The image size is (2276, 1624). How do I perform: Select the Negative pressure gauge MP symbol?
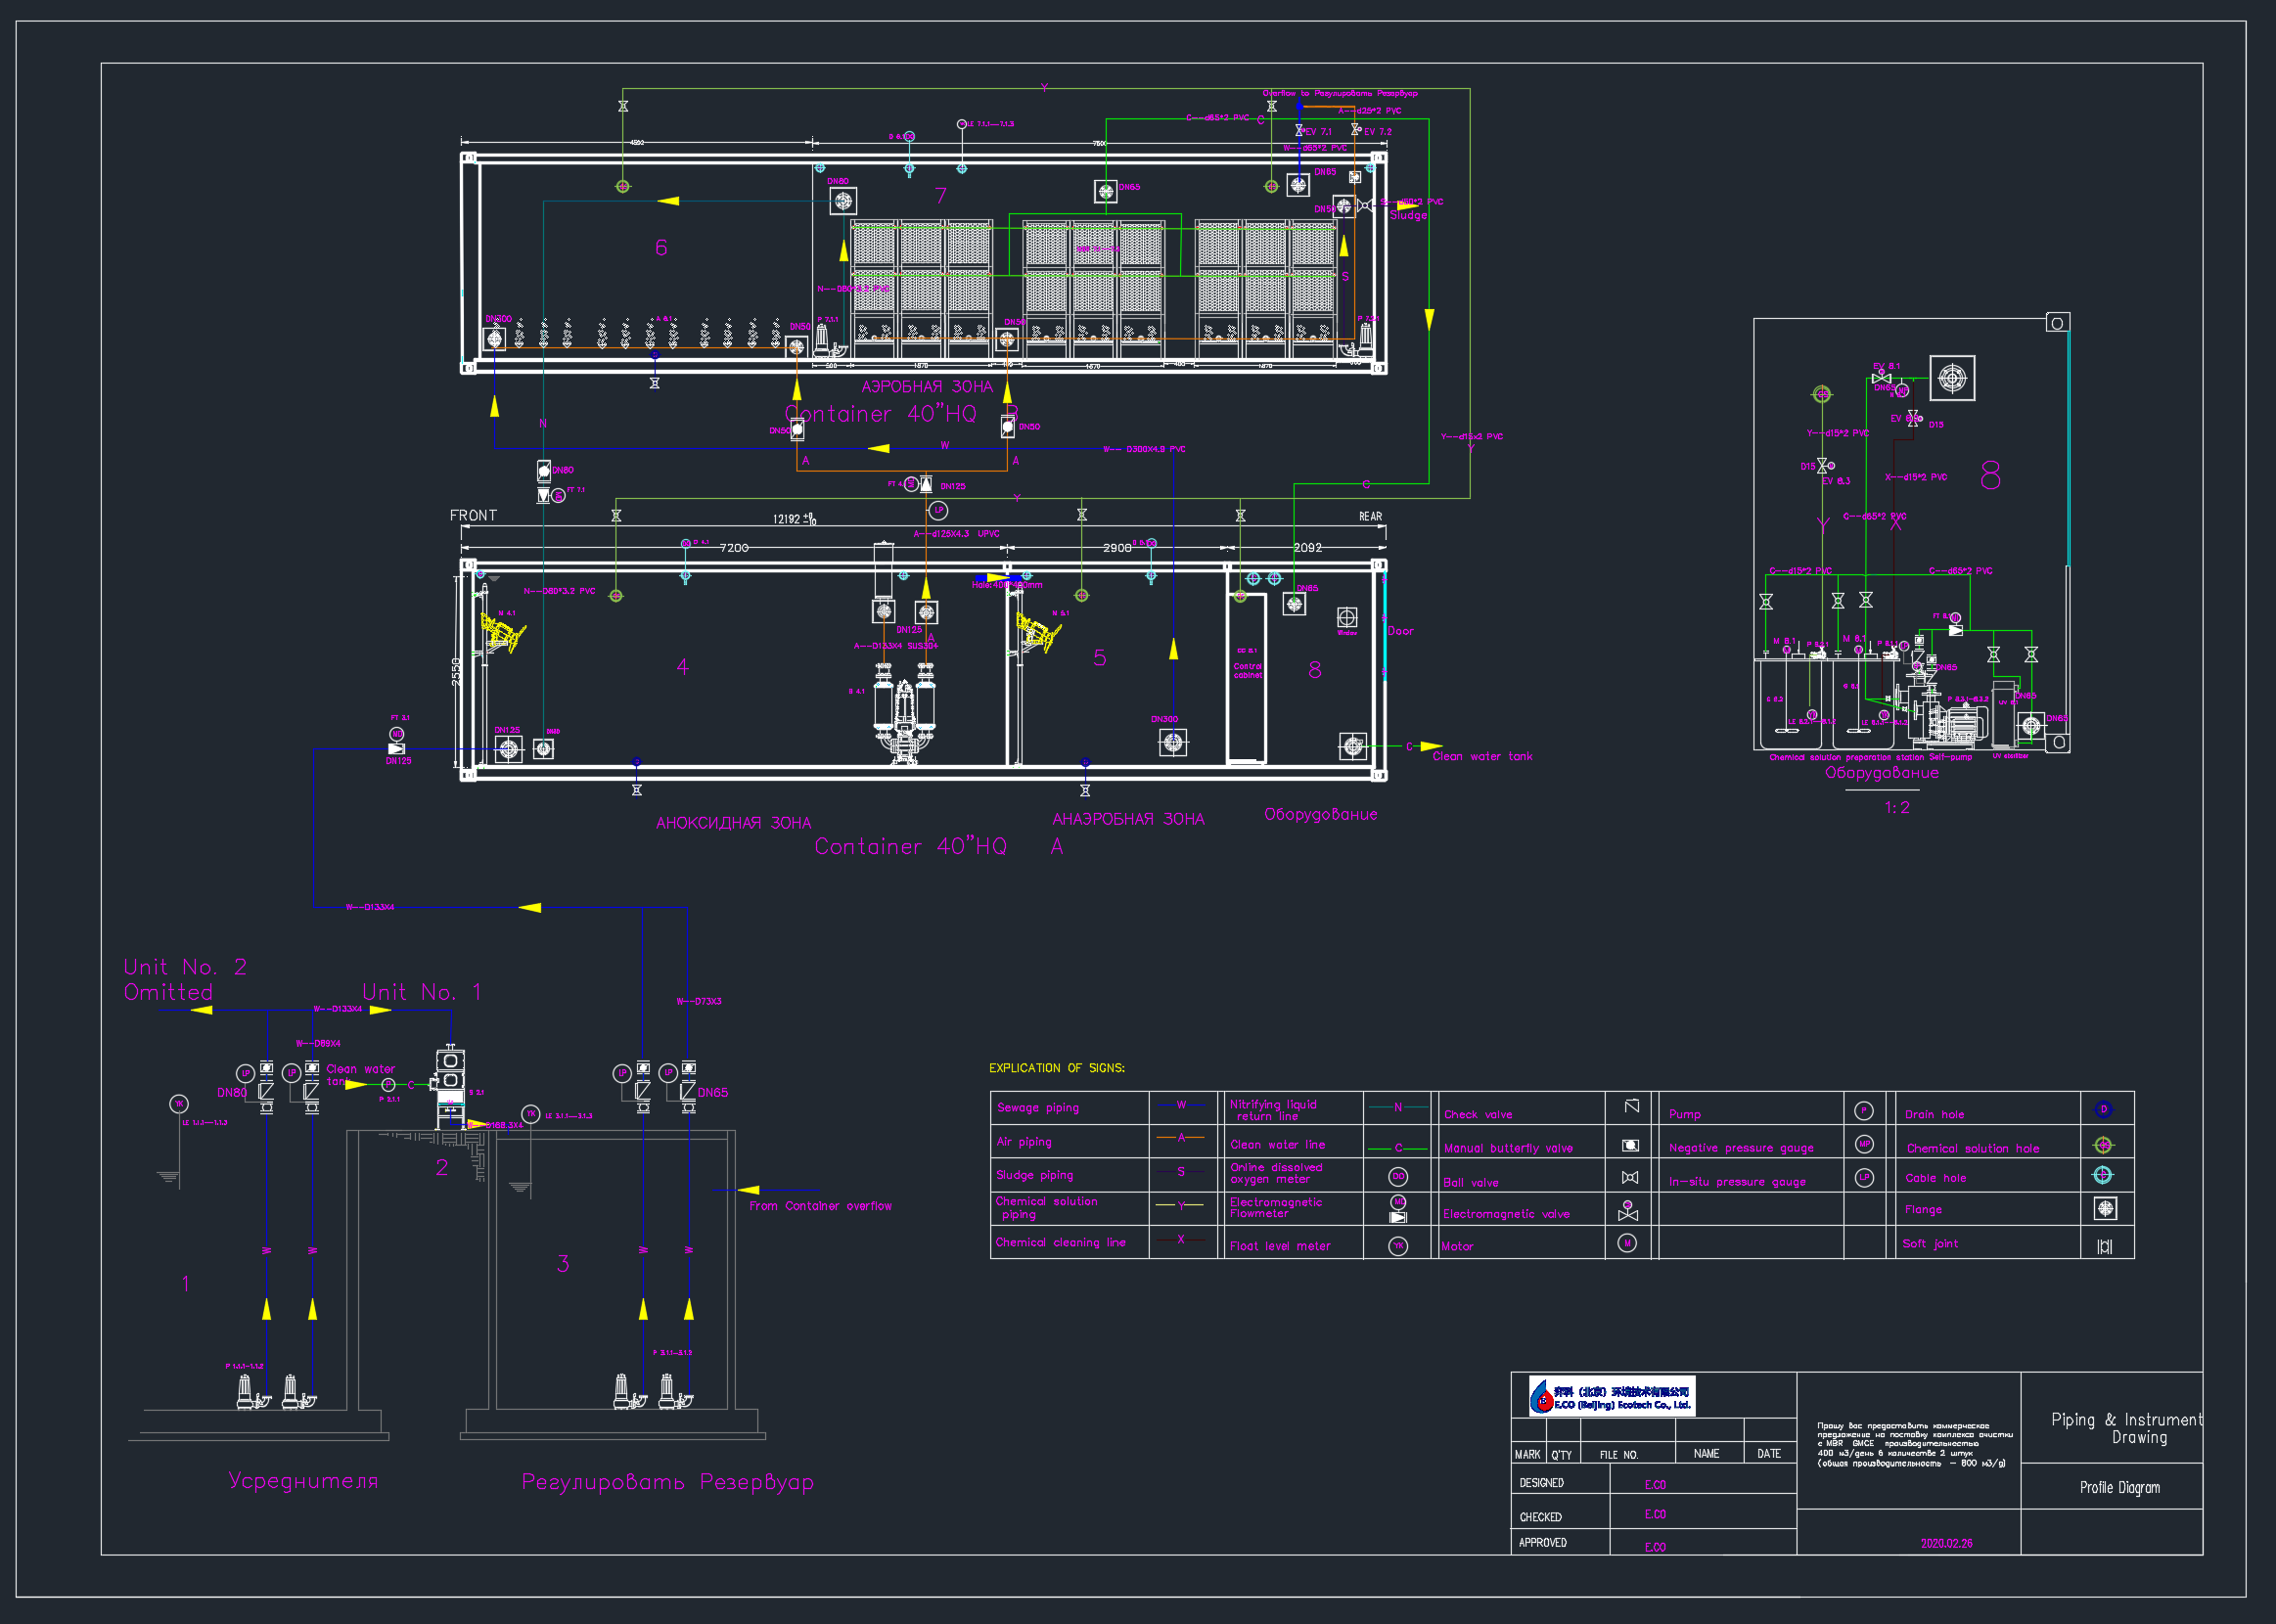[x=1864, y=1144]
